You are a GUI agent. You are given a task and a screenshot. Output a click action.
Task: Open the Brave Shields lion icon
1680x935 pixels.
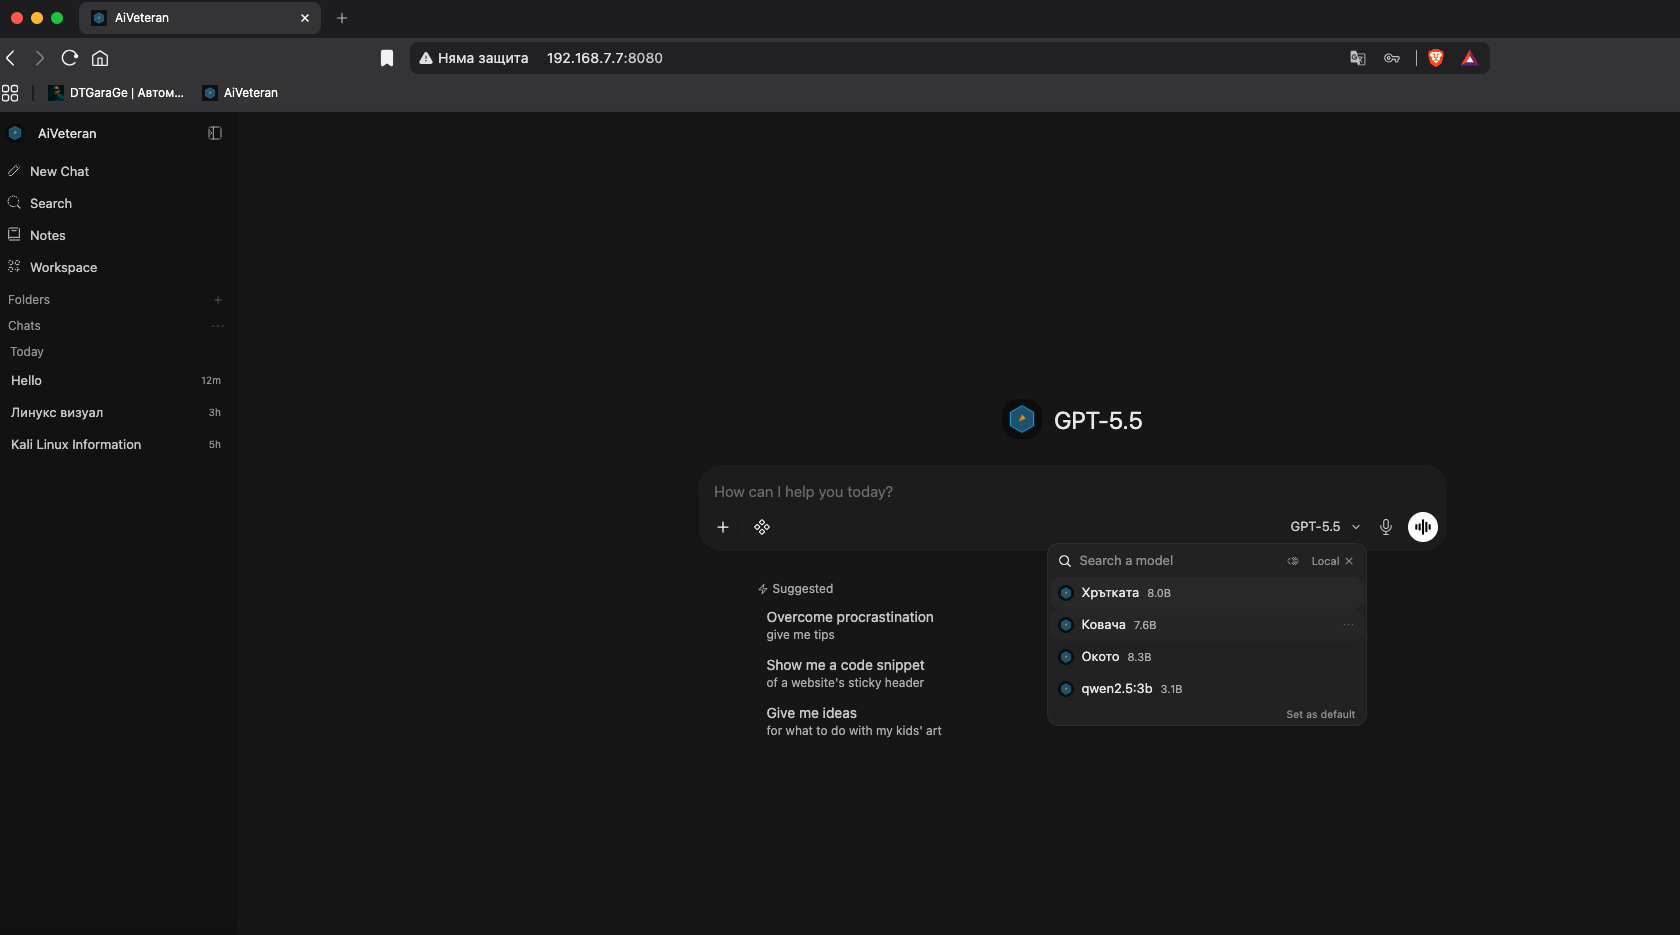coord(1436,58)
